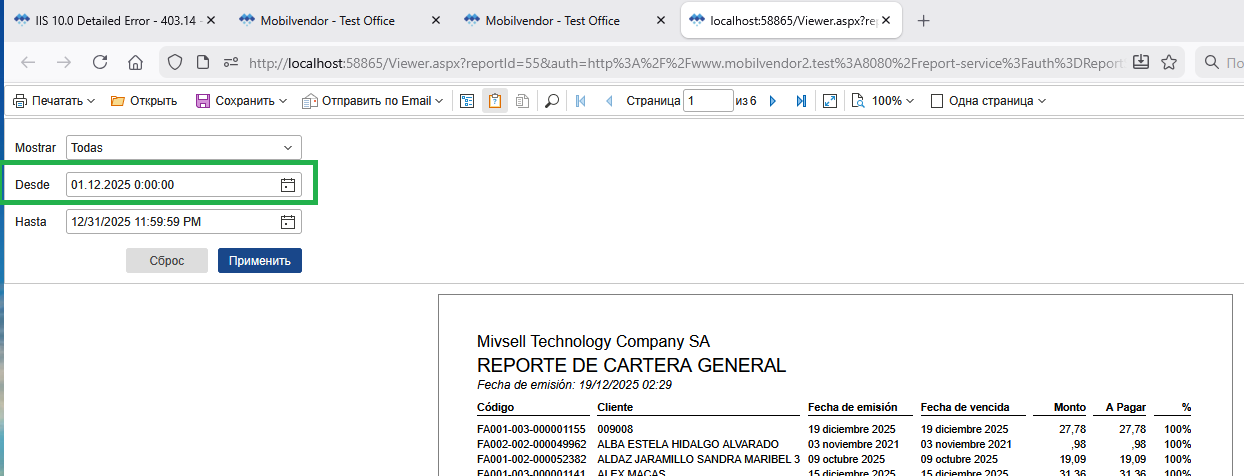Reload the page with browser refresh button
1244x476 pixels.
(x=100, y=62)
